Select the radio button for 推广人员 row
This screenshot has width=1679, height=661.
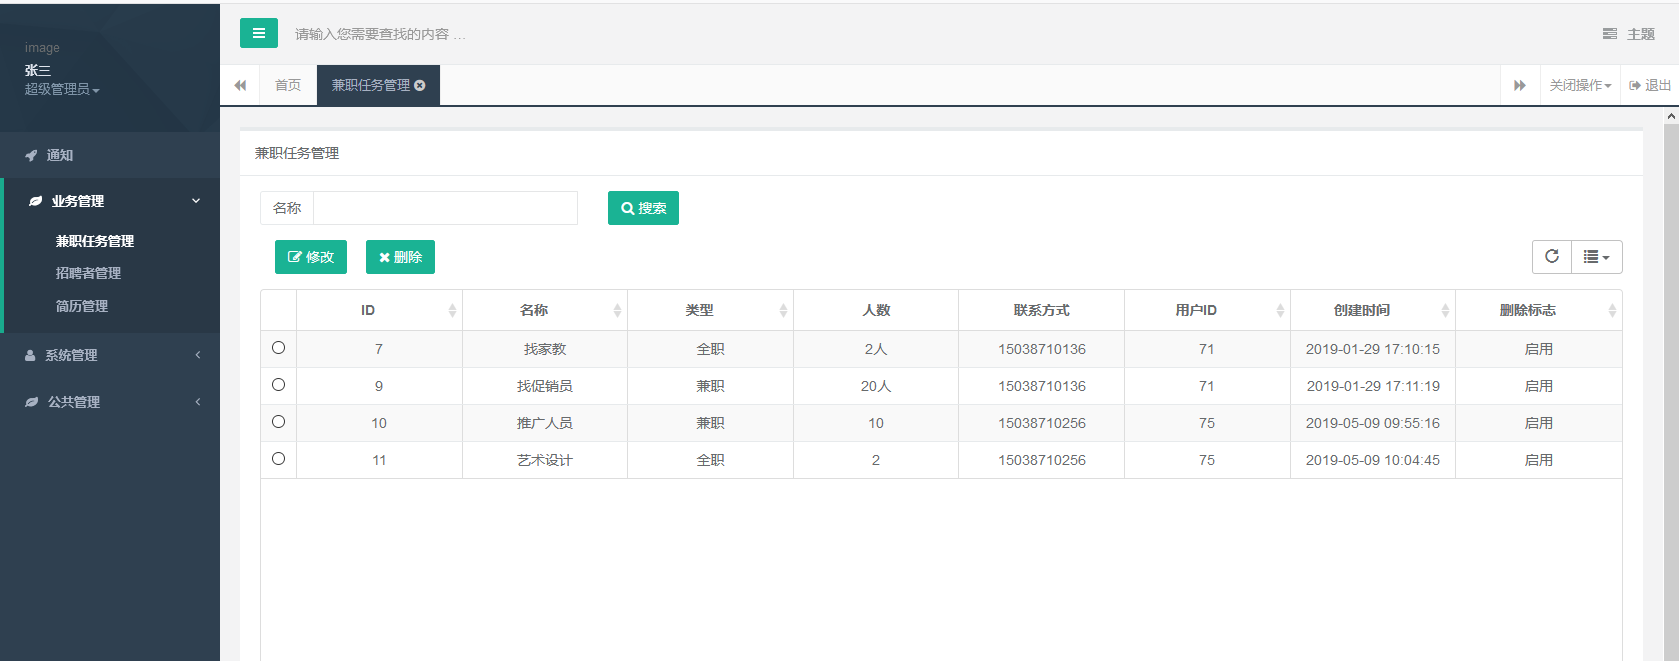point(278,422)
